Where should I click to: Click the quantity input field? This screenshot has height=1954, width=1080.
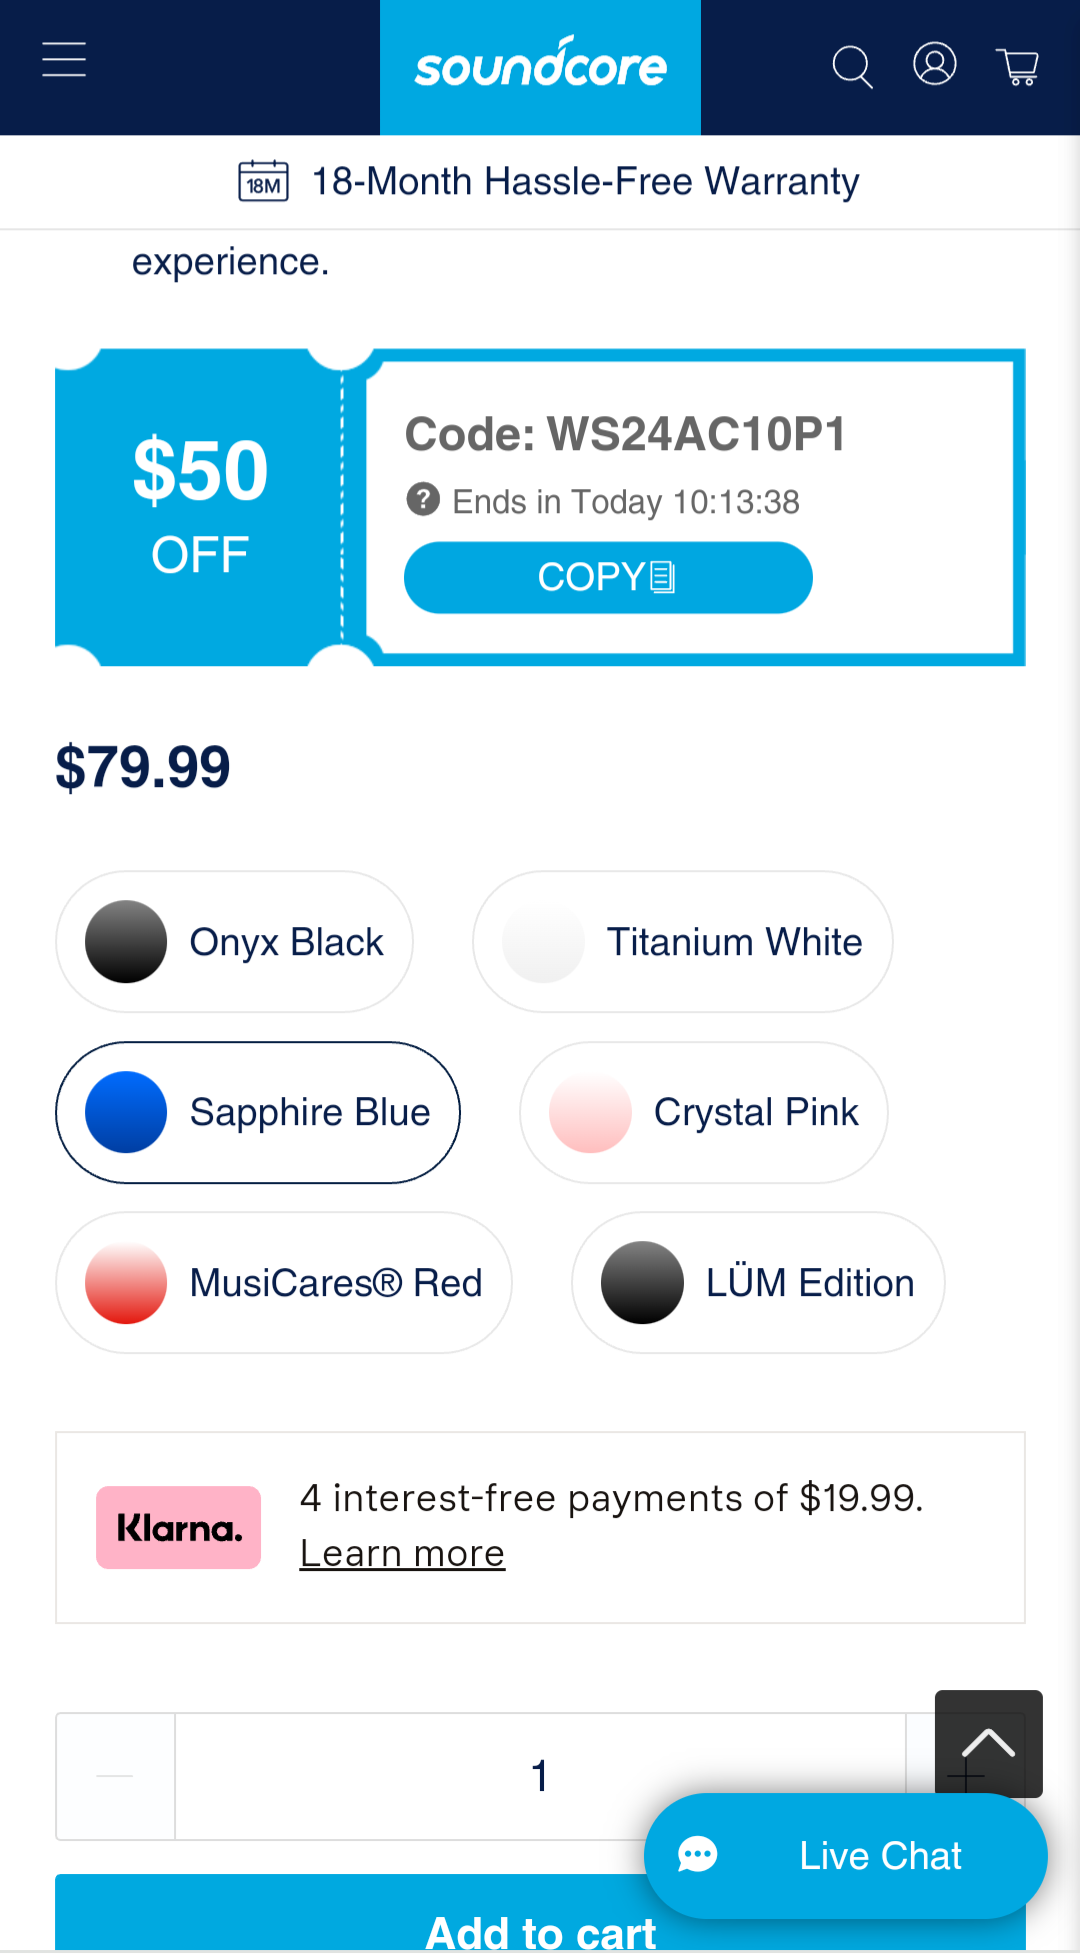pos(540,1776)
